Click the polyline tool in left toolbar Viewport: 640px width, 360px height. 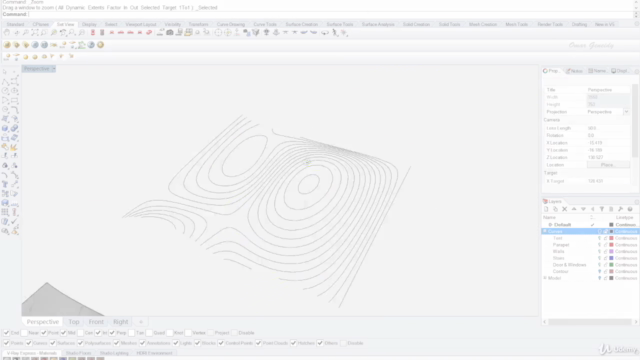5,81
